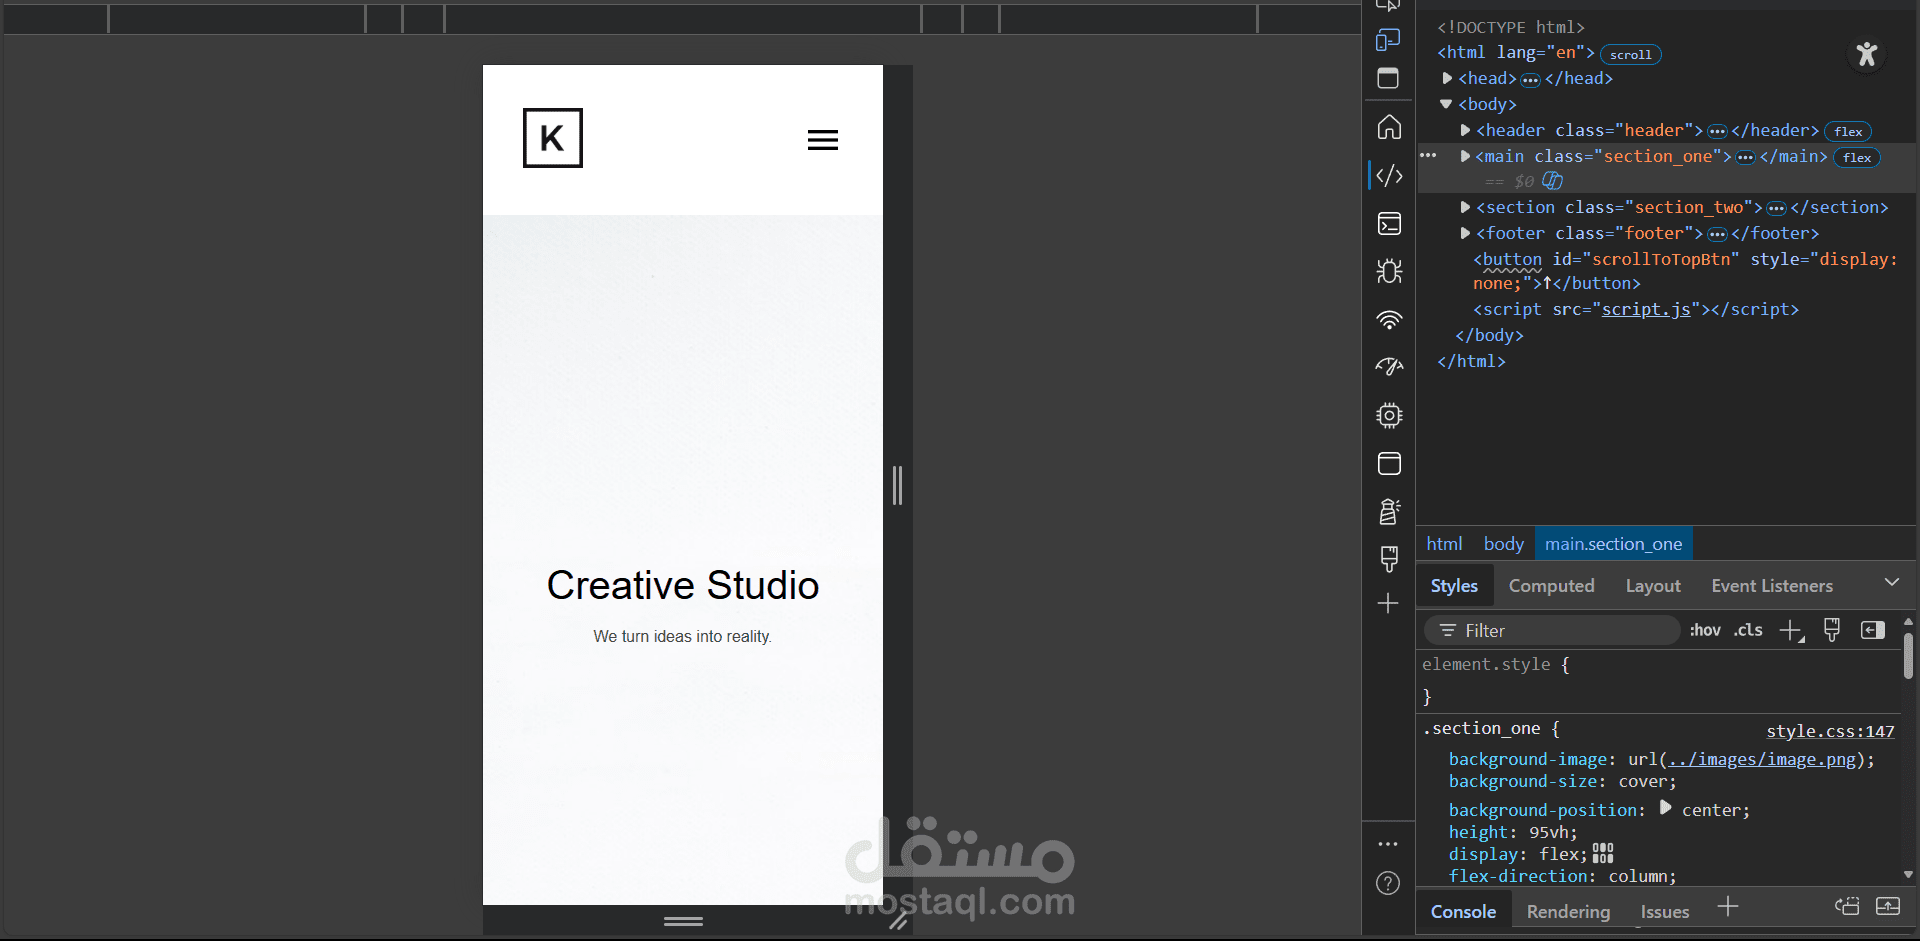Open the Sources bug icon
The width and height of the screenshot is (1920, 941).
(x=1389, y=271)
